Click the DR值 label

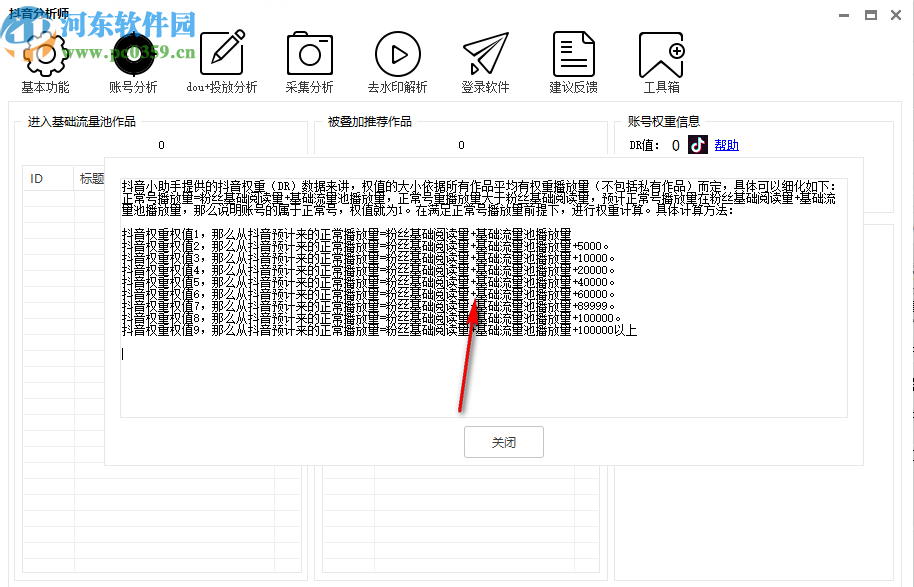tap(644, 145)
